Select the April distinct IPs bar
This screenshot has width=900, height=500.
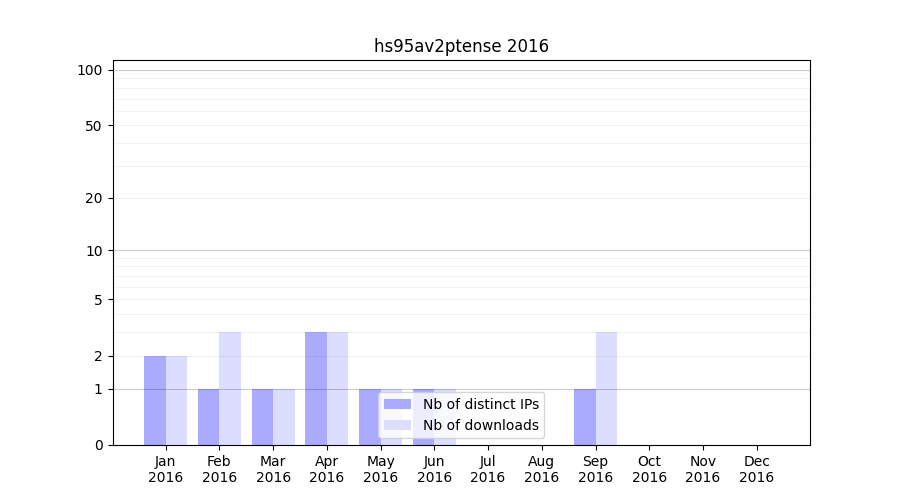[316, 388]
